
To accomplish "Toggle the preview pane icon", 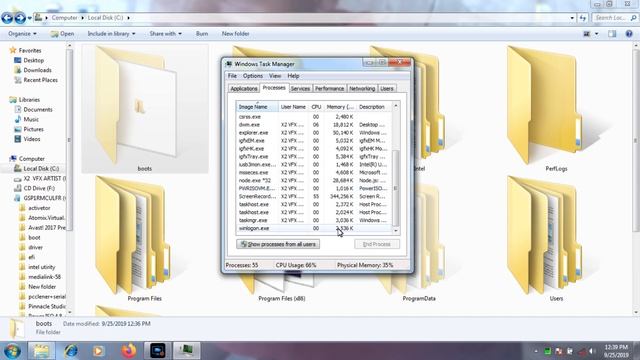I will tap(612, 34).
